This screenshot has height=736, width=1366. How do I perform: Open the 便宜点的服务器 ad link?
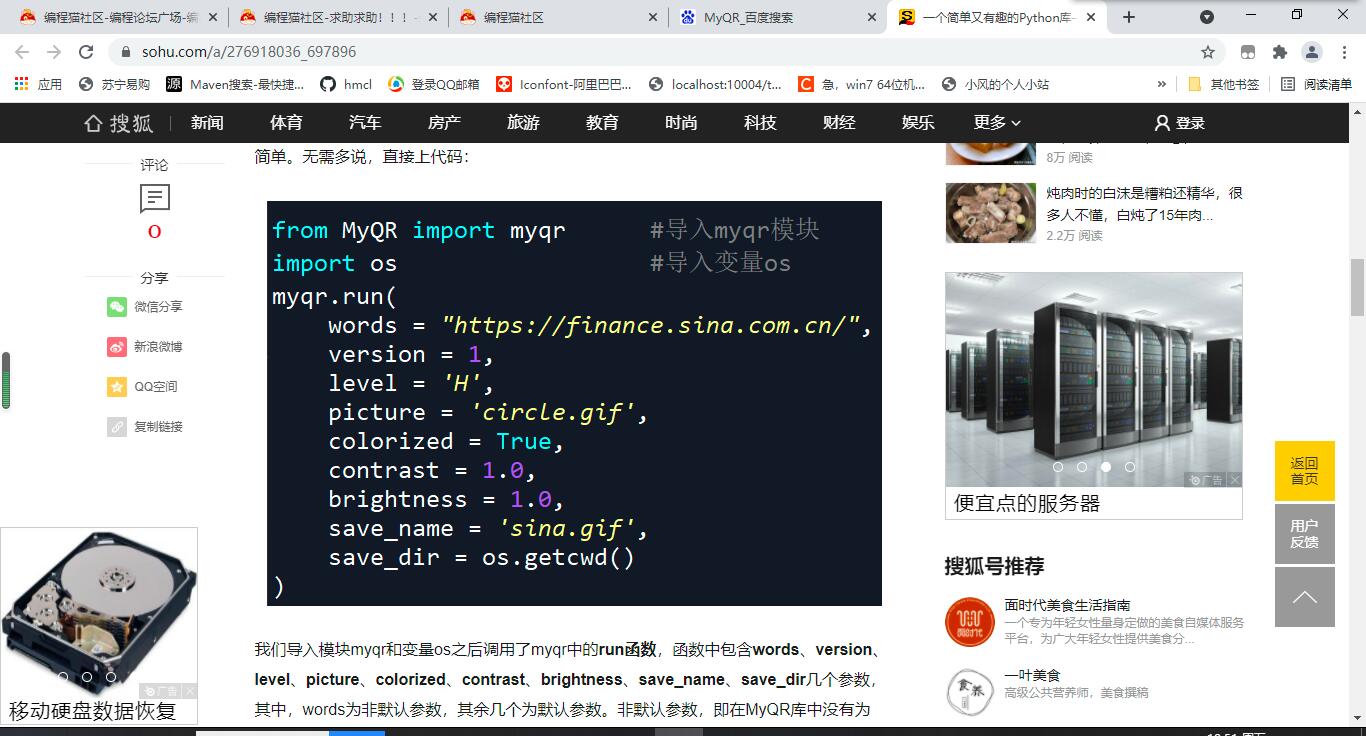tap(1027, 503)
